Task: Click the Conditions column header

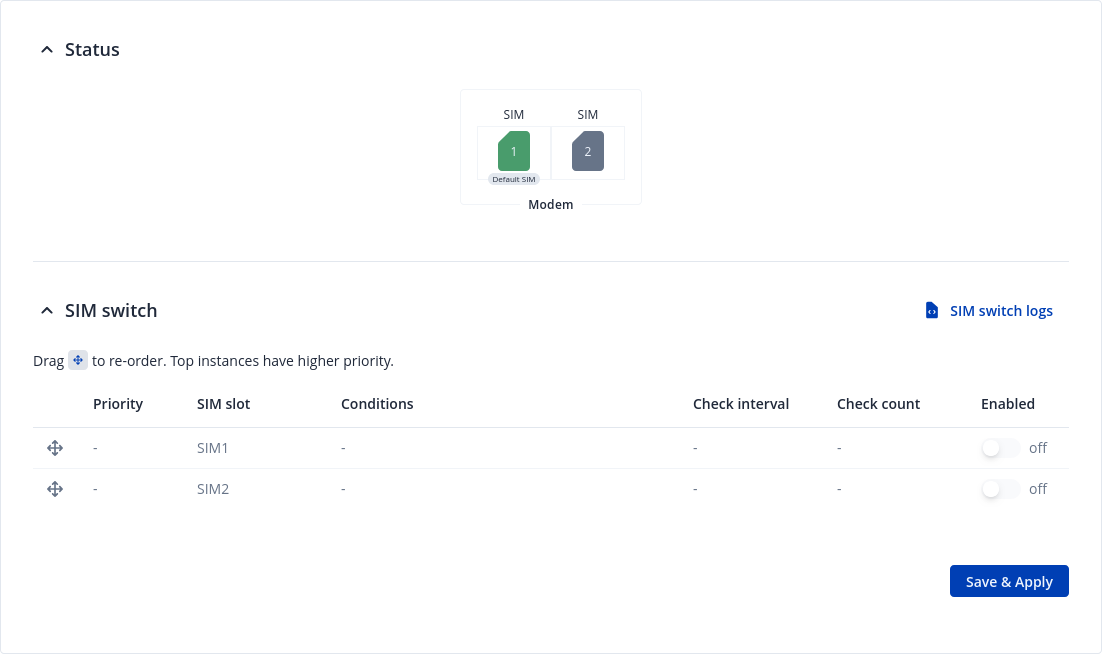Action: pyautogui.click(x=377, y=404)
